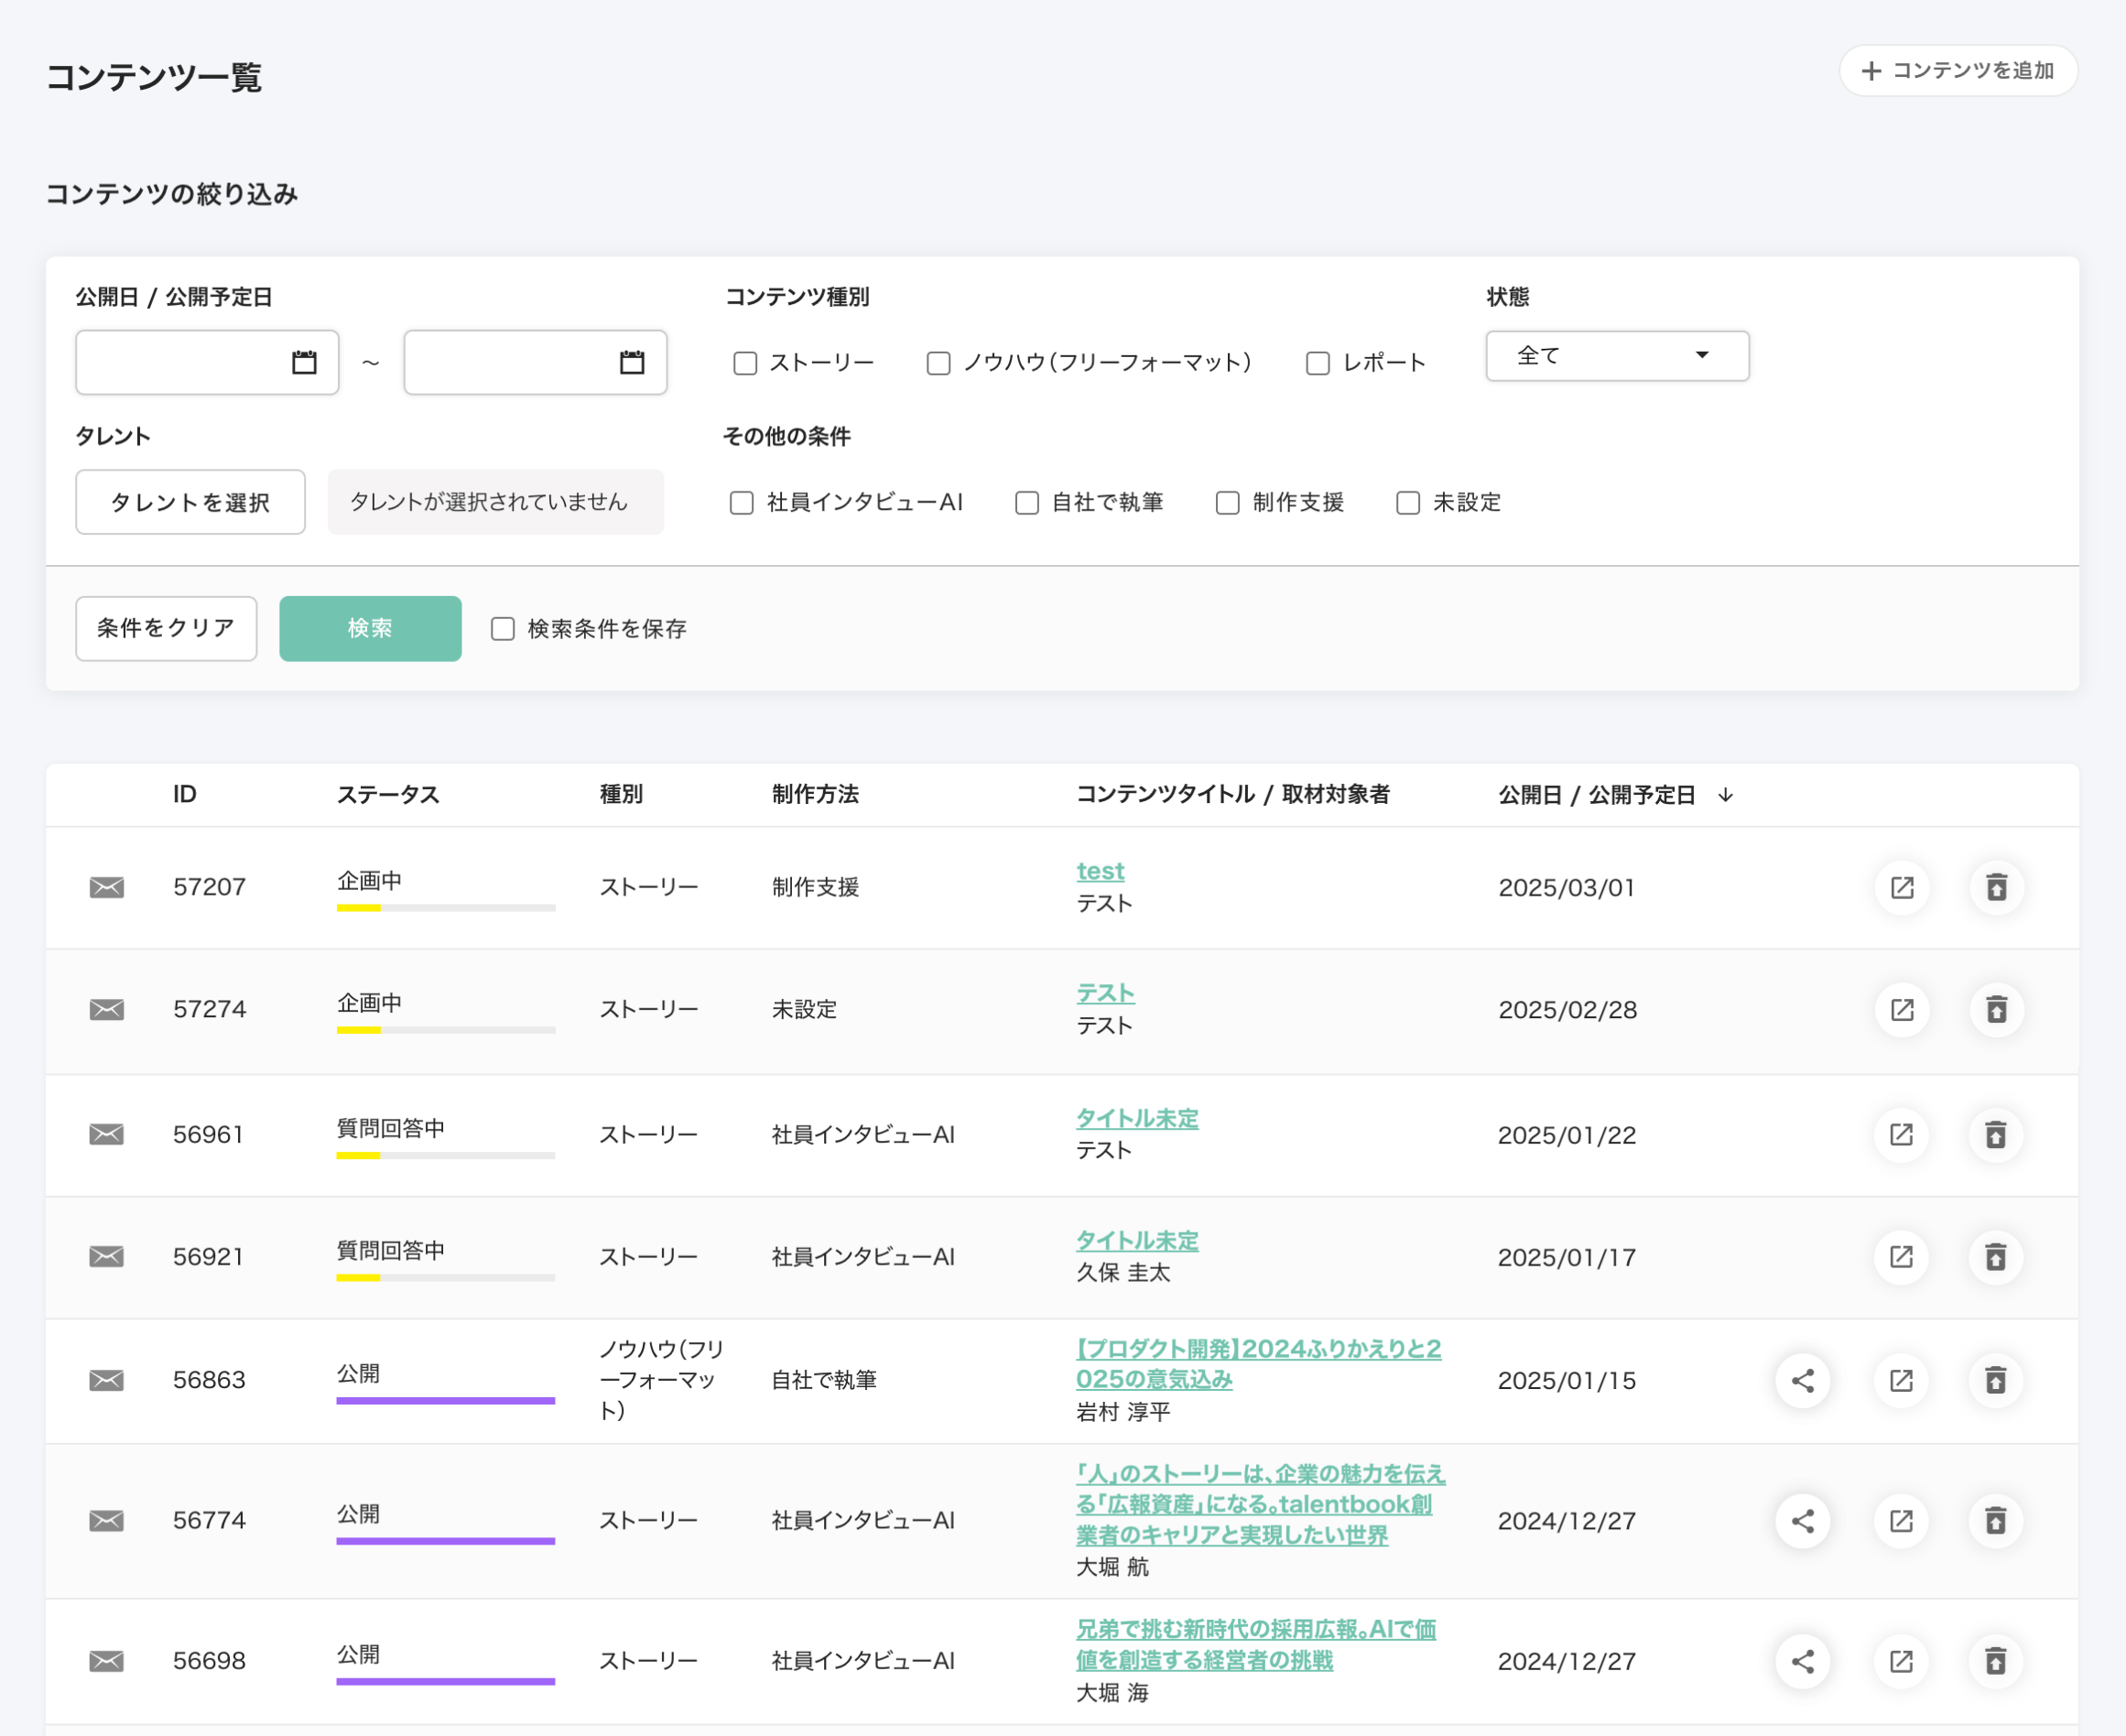Click the external link icon for 56921
2126x1736 pixels.
click(1901, 1257)
